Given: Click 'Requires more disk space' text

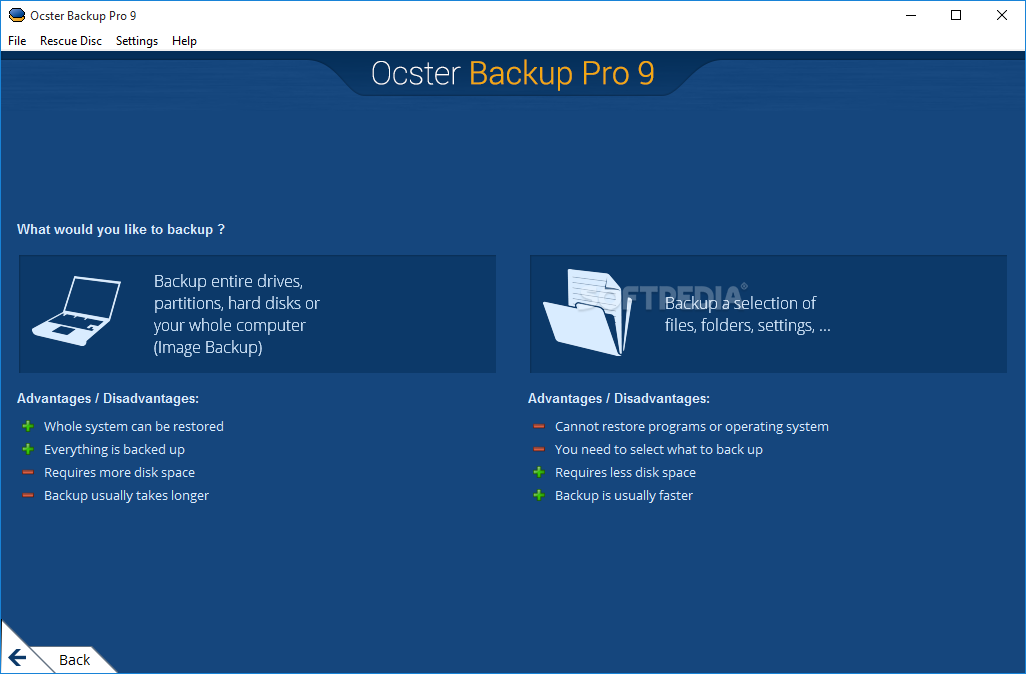Looking at the screenshot, I should [x=119, y=472].
